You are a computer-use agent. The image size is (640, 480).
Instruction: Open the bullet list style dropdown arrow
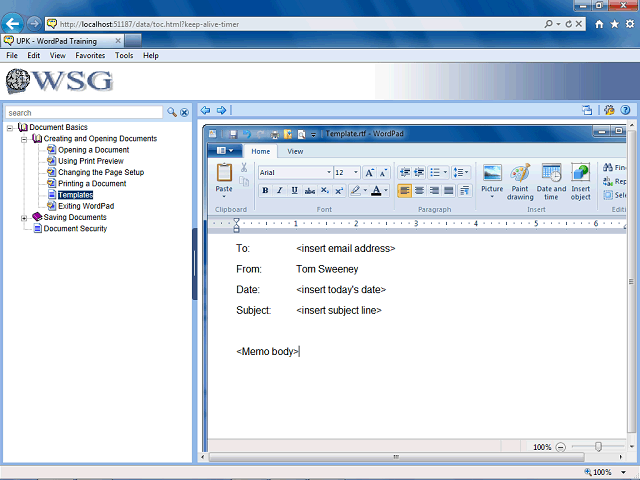[x=445, y=173]
